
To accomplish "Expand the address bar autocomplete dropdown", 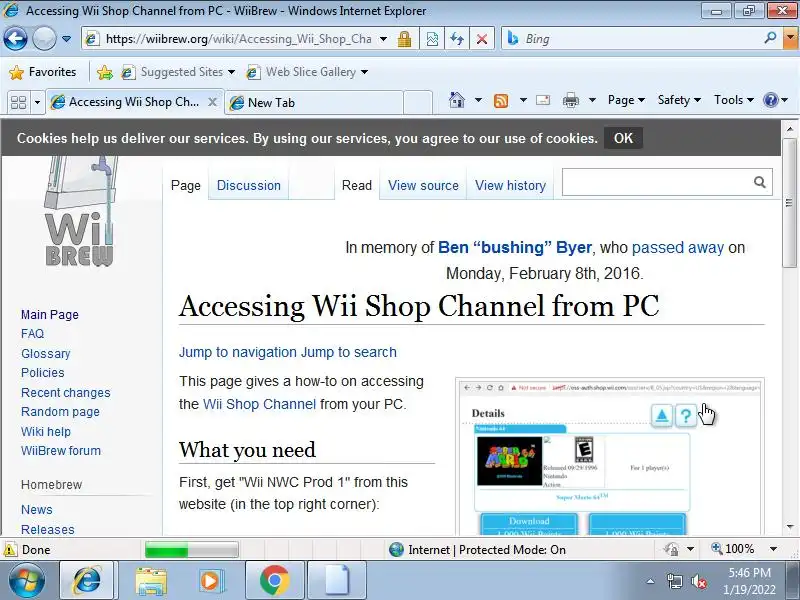I will [x=384, y=39].
